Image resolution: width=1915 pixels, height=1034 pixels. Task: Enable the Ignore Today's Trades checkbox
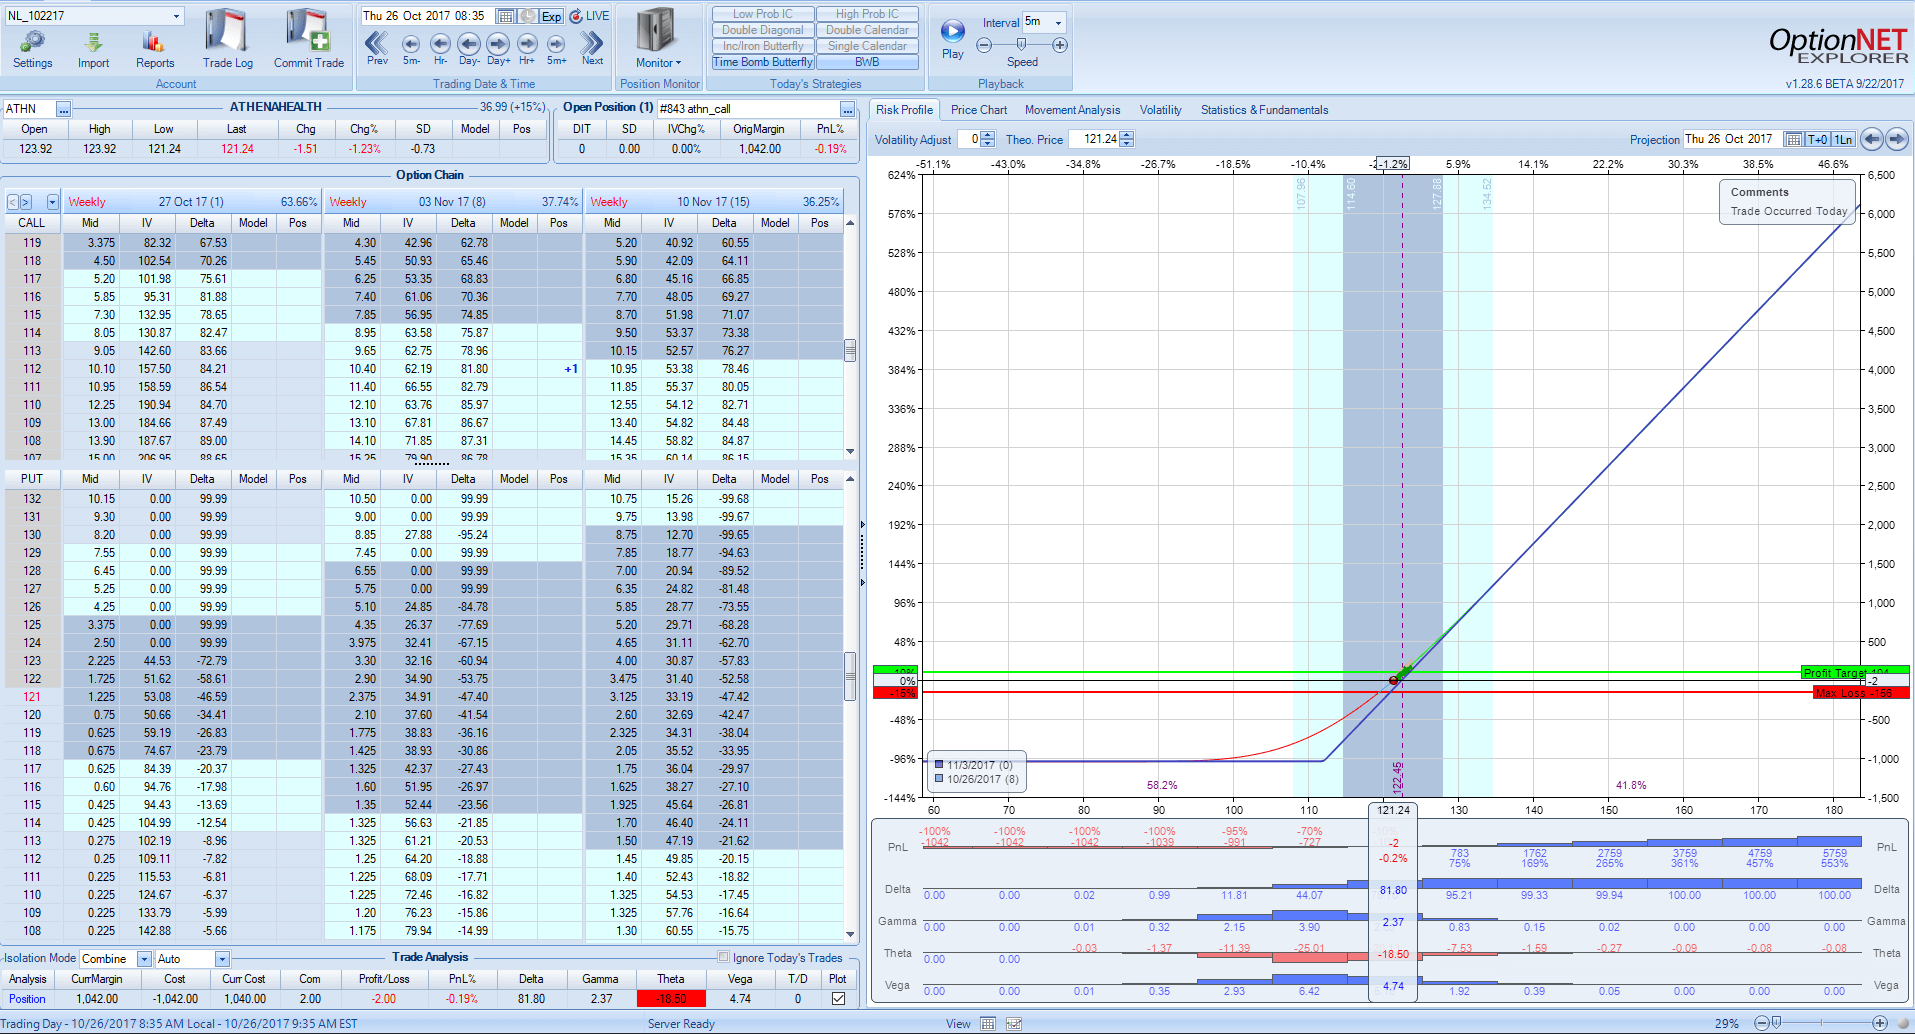723,957
